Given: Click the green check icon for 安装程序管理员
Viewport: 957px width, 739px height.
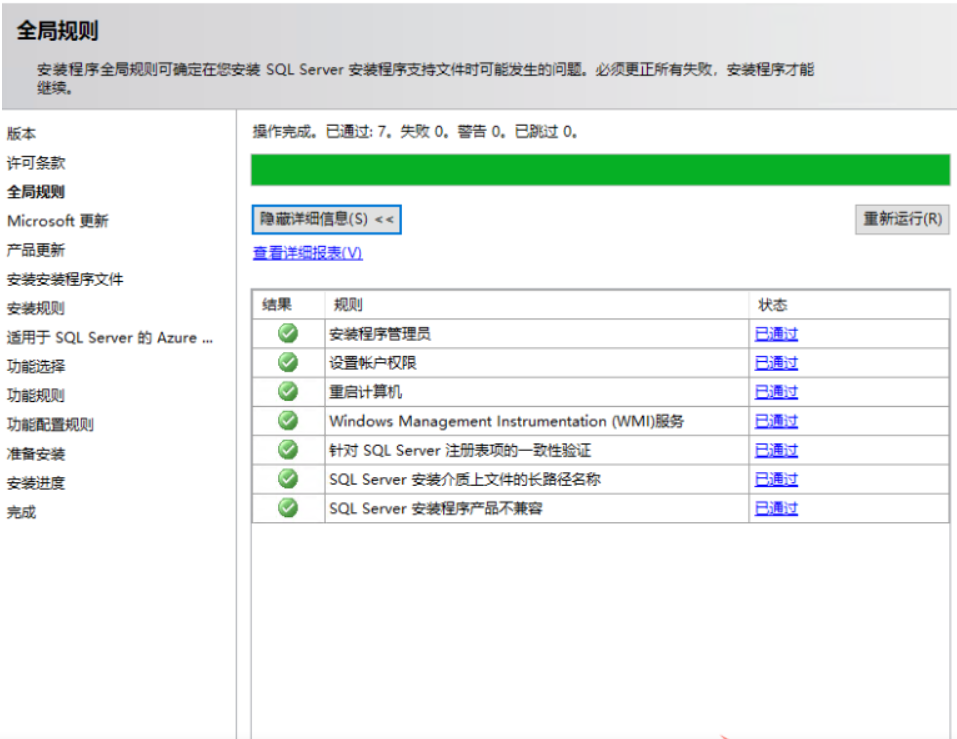Looking at the screenshot, I should (x=288, y=333).
